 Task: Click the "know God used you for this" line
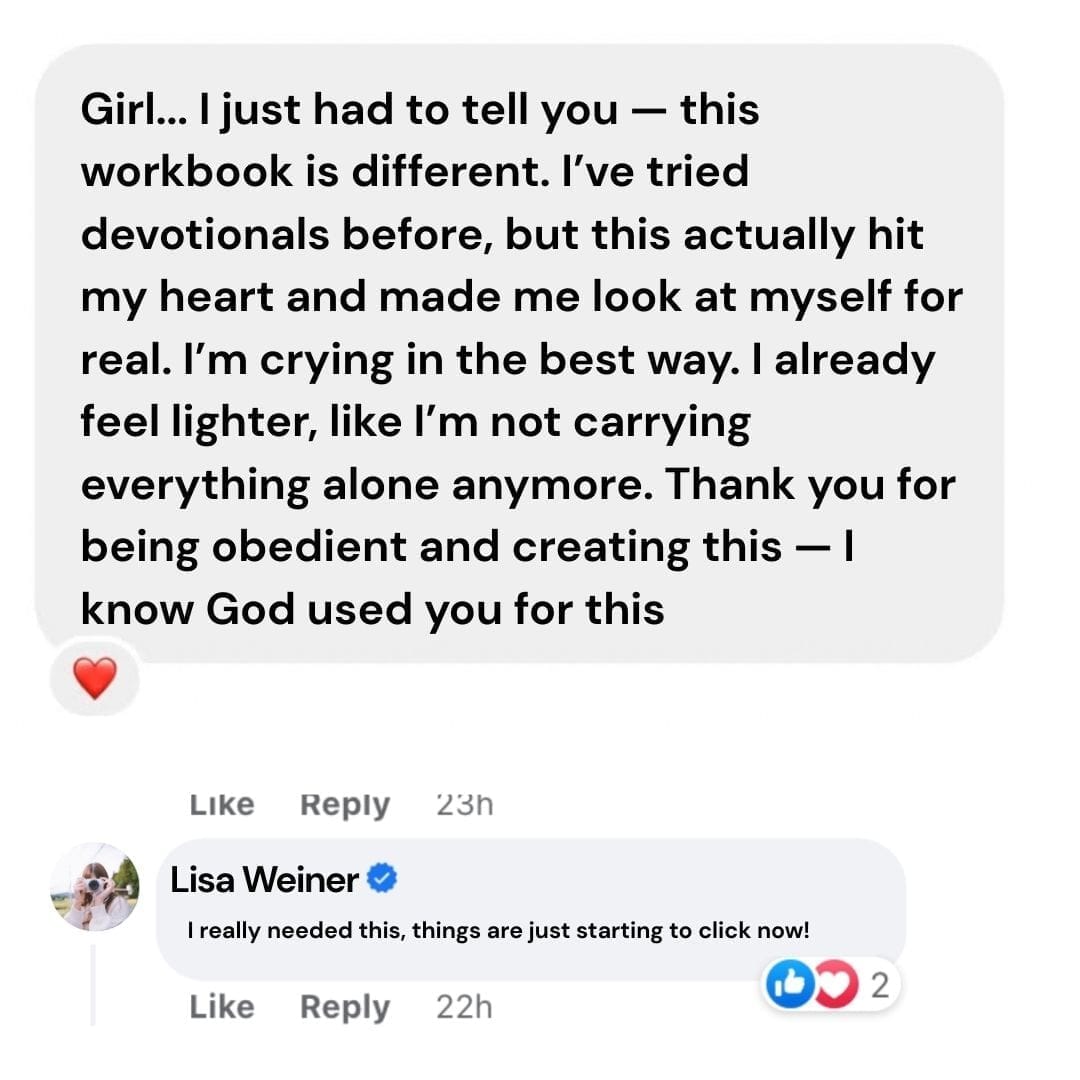coord(372,609)
